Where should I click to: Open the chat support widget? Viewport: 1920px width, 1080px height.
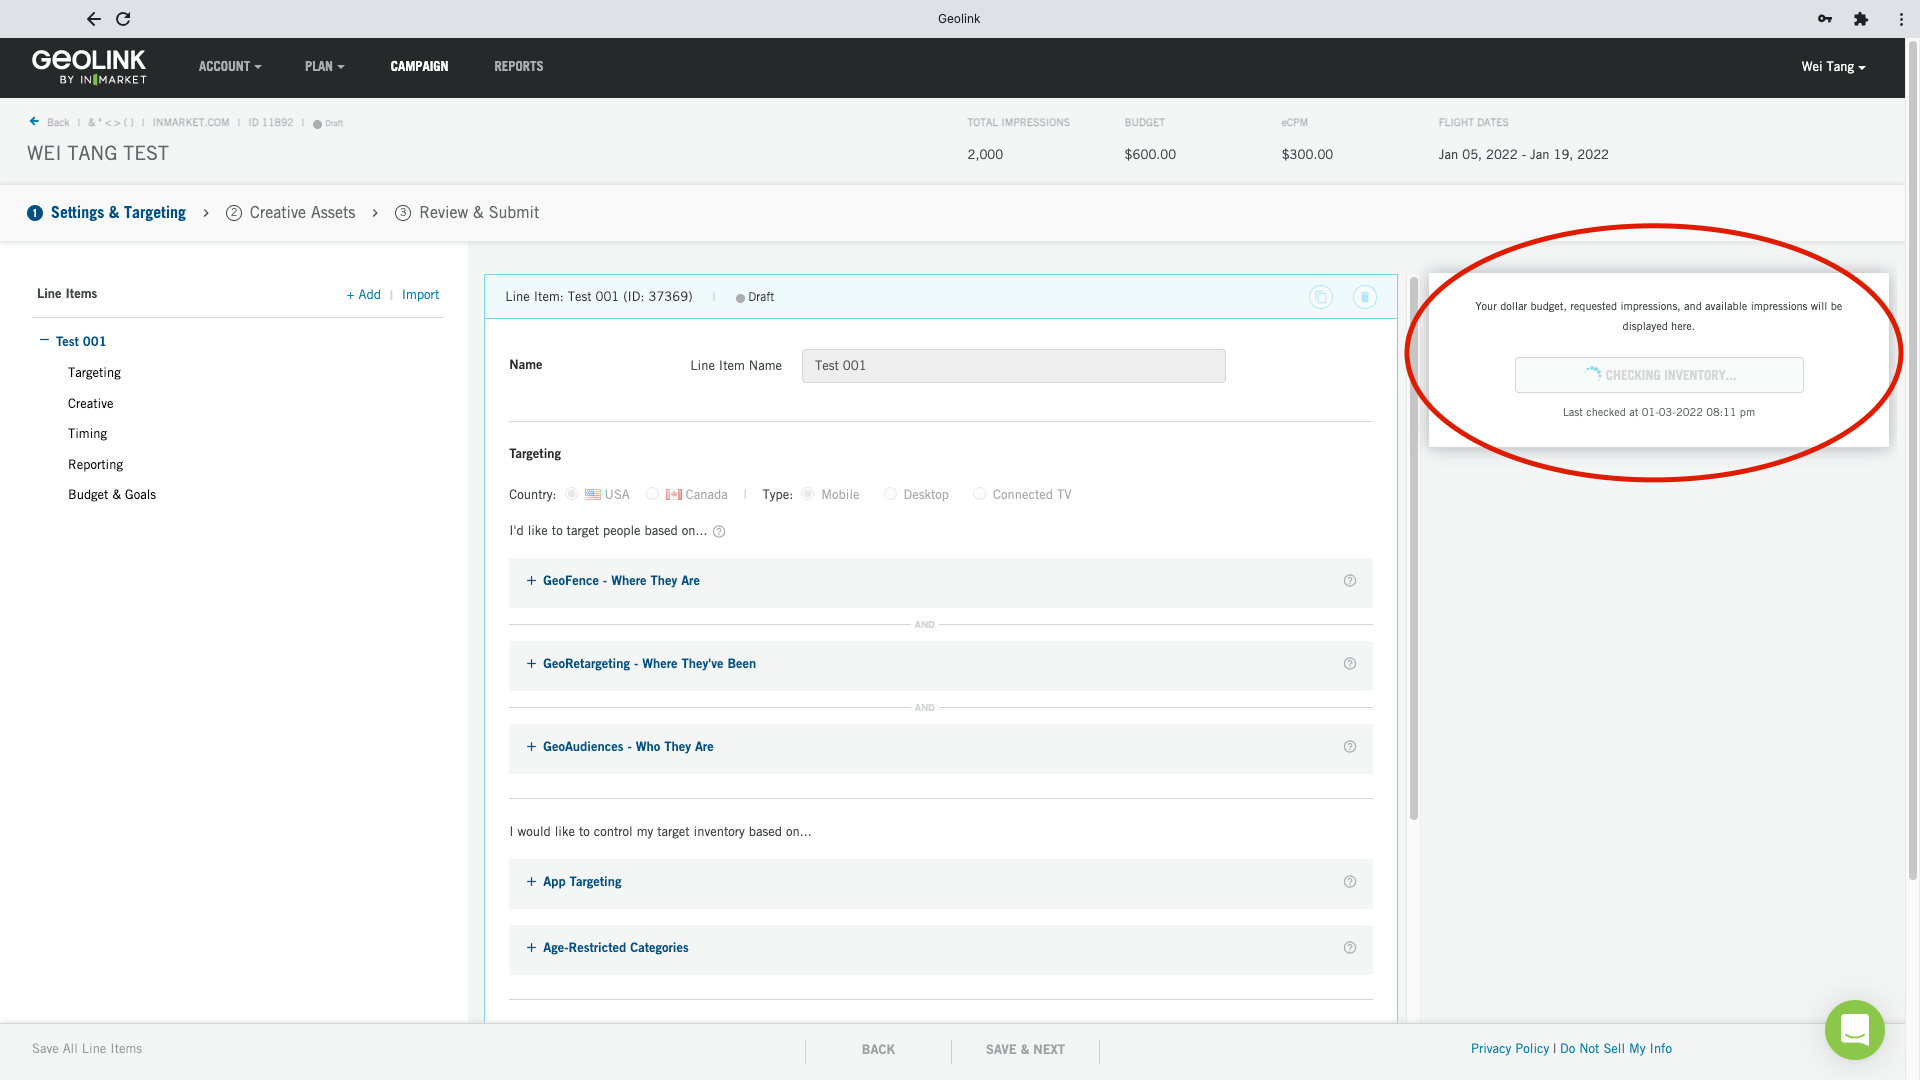pyautogui.click(x=1855, y=1030)
